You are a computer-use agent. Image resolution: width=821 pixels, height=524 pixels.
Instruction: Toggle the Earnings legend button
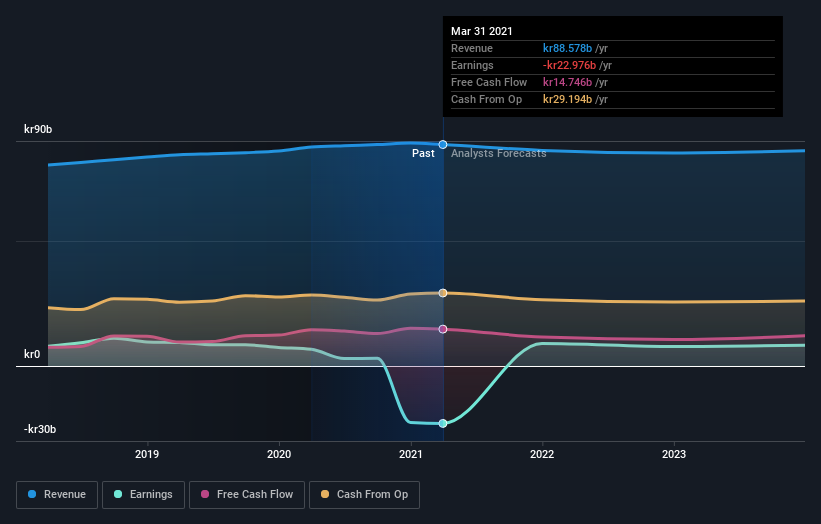coord(143,495)
